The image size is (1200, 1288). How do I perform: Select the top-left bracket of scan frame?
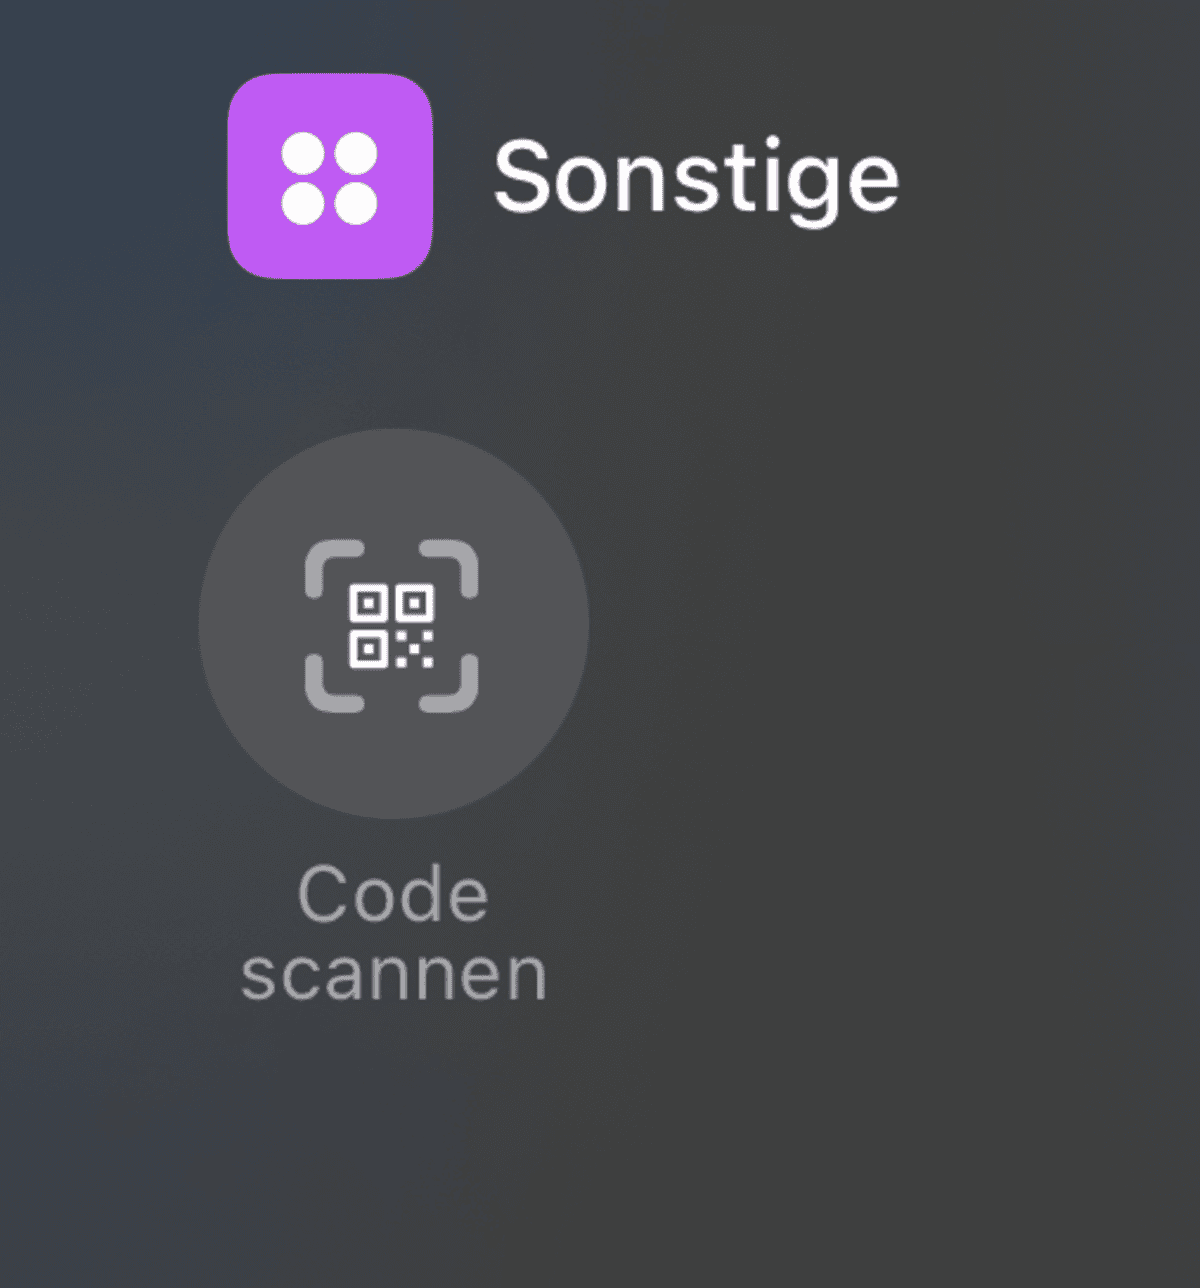[333, 568]
